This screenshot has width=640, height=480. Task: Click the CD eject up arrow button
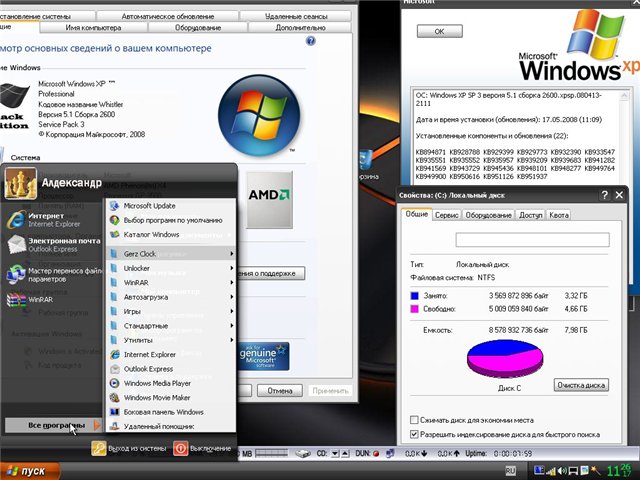pyautogui.click(x=345, y=453)
